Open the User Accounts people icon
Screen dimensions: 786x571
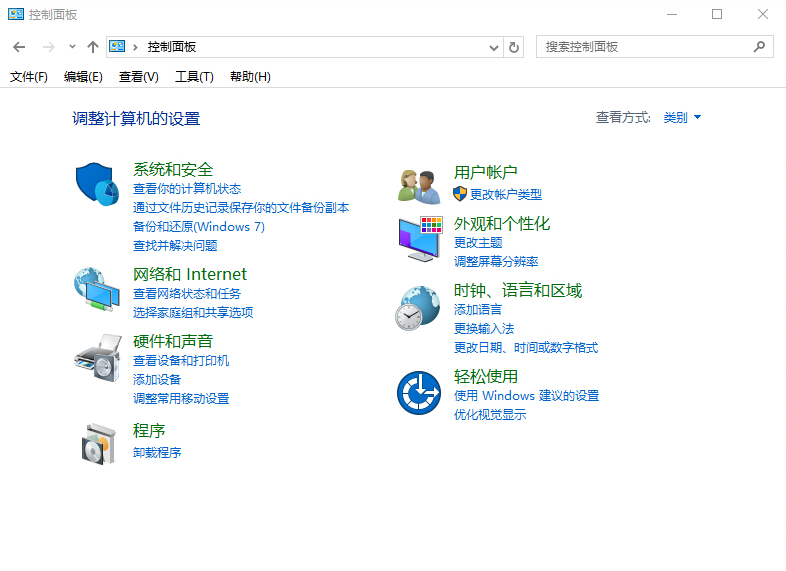coord(419,187)
